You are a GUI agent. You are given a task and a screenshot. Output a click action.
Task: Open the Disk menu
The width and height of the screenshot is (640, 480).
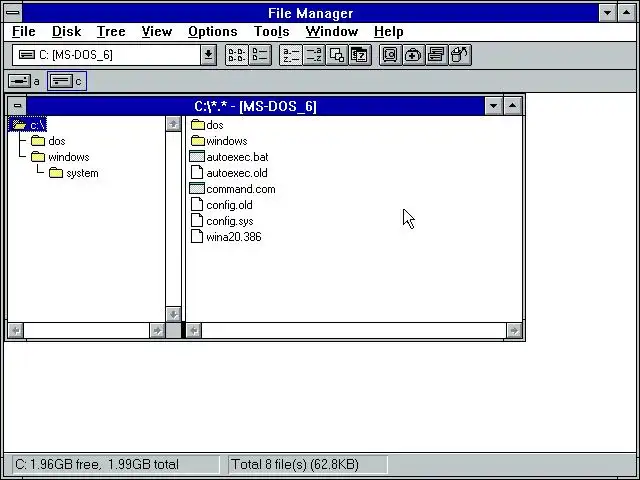[67, 31]
